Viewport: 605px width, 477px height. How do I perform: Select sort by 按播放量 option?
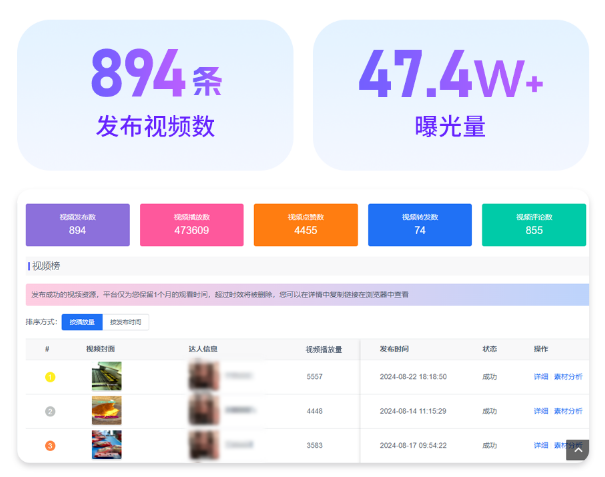tap(81, 322)
